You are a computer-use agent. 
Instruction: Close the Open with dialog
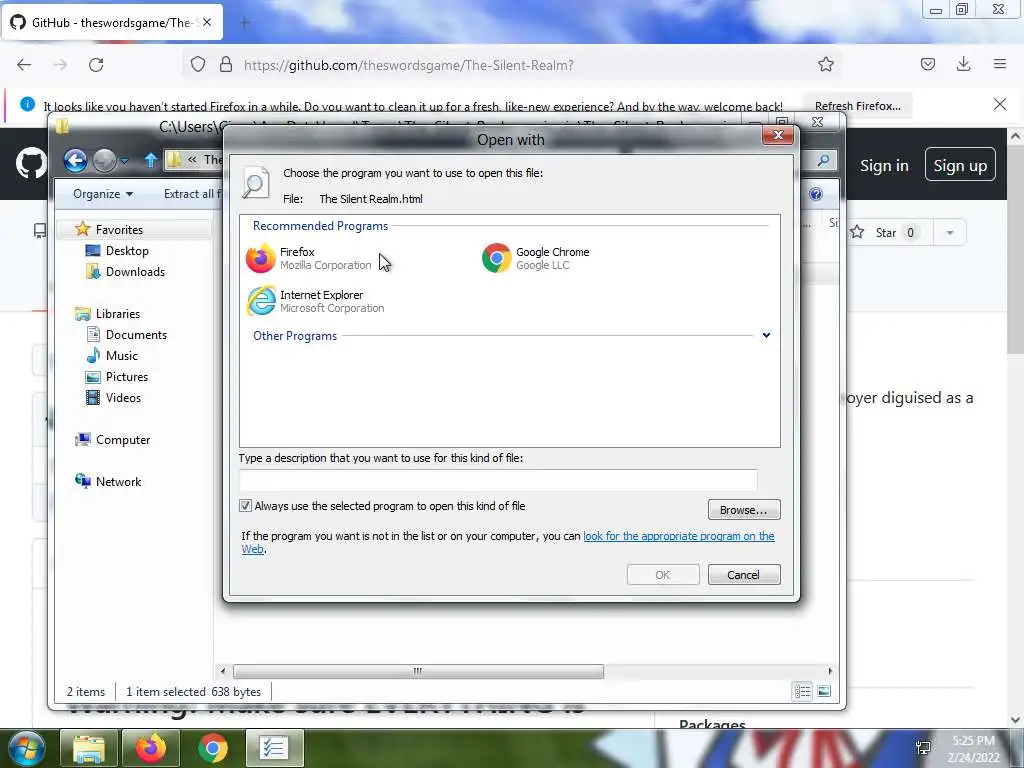coord(778,135)
